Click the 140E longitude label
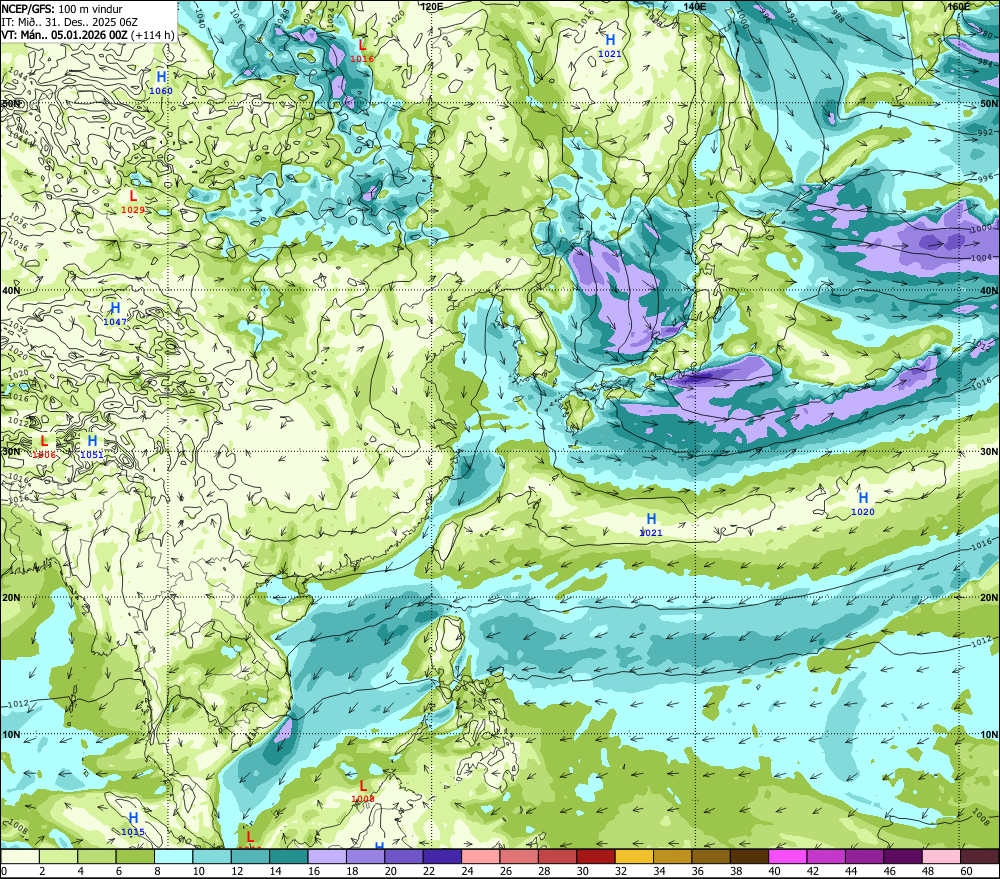Screen dimensions: 1000x879 tap(695, 6)
